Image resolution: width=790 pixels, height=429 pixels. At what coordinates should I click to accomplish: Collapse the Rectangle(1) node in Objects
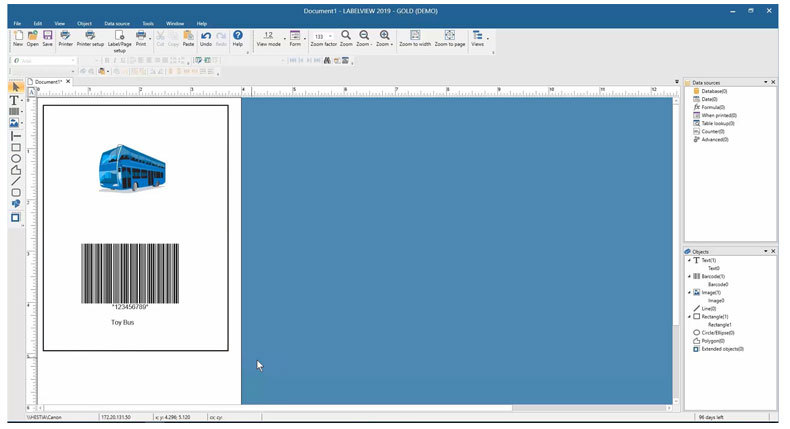click(689, 316)
